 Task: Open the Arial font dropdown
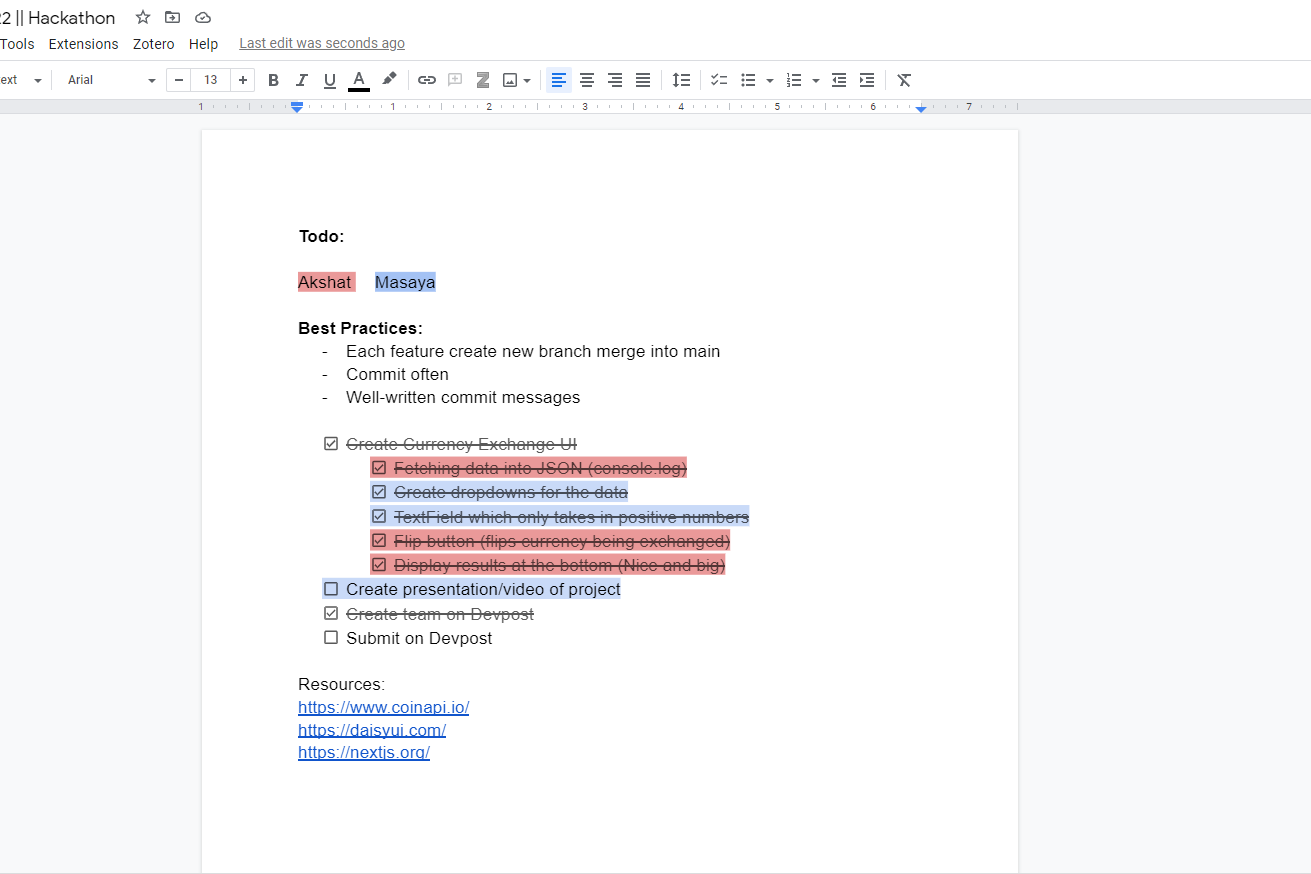[111, 80]
